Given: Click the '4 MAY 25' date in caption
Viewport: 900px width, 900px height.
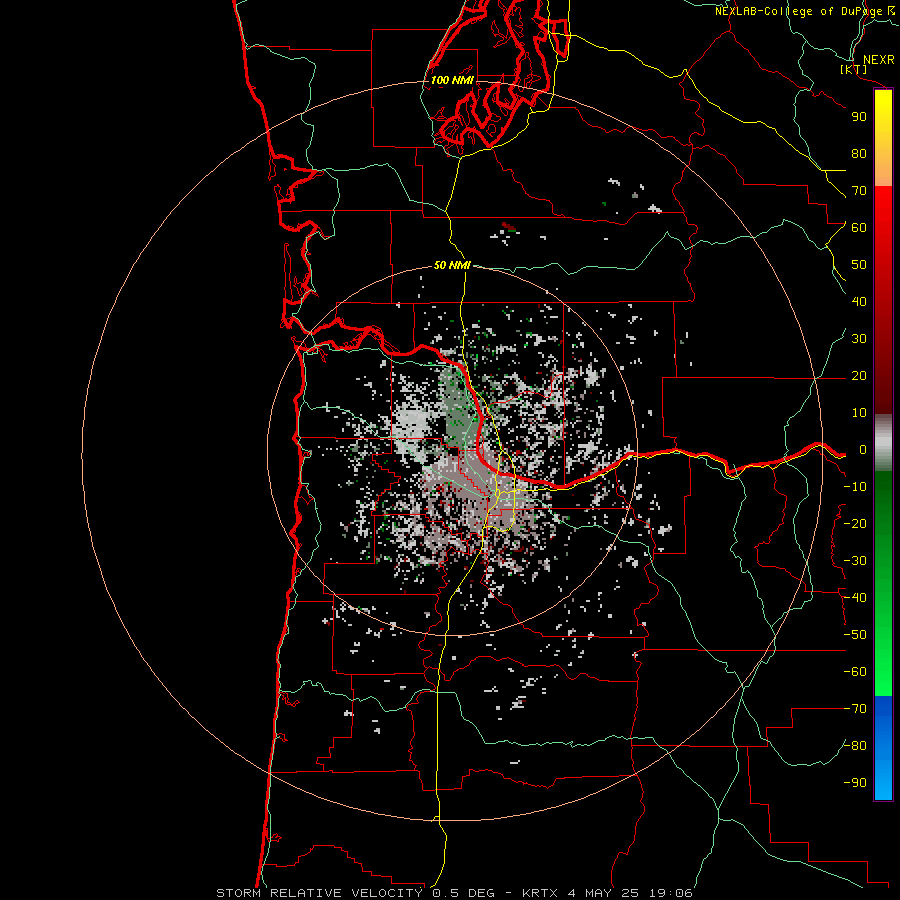Looking at the screenshot, I should [604, 893].
